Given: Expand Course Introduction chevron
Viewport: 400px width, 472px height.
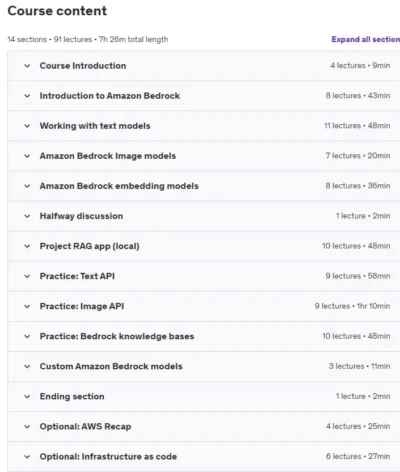Looking at the screenshot, I should pos(27,66).
